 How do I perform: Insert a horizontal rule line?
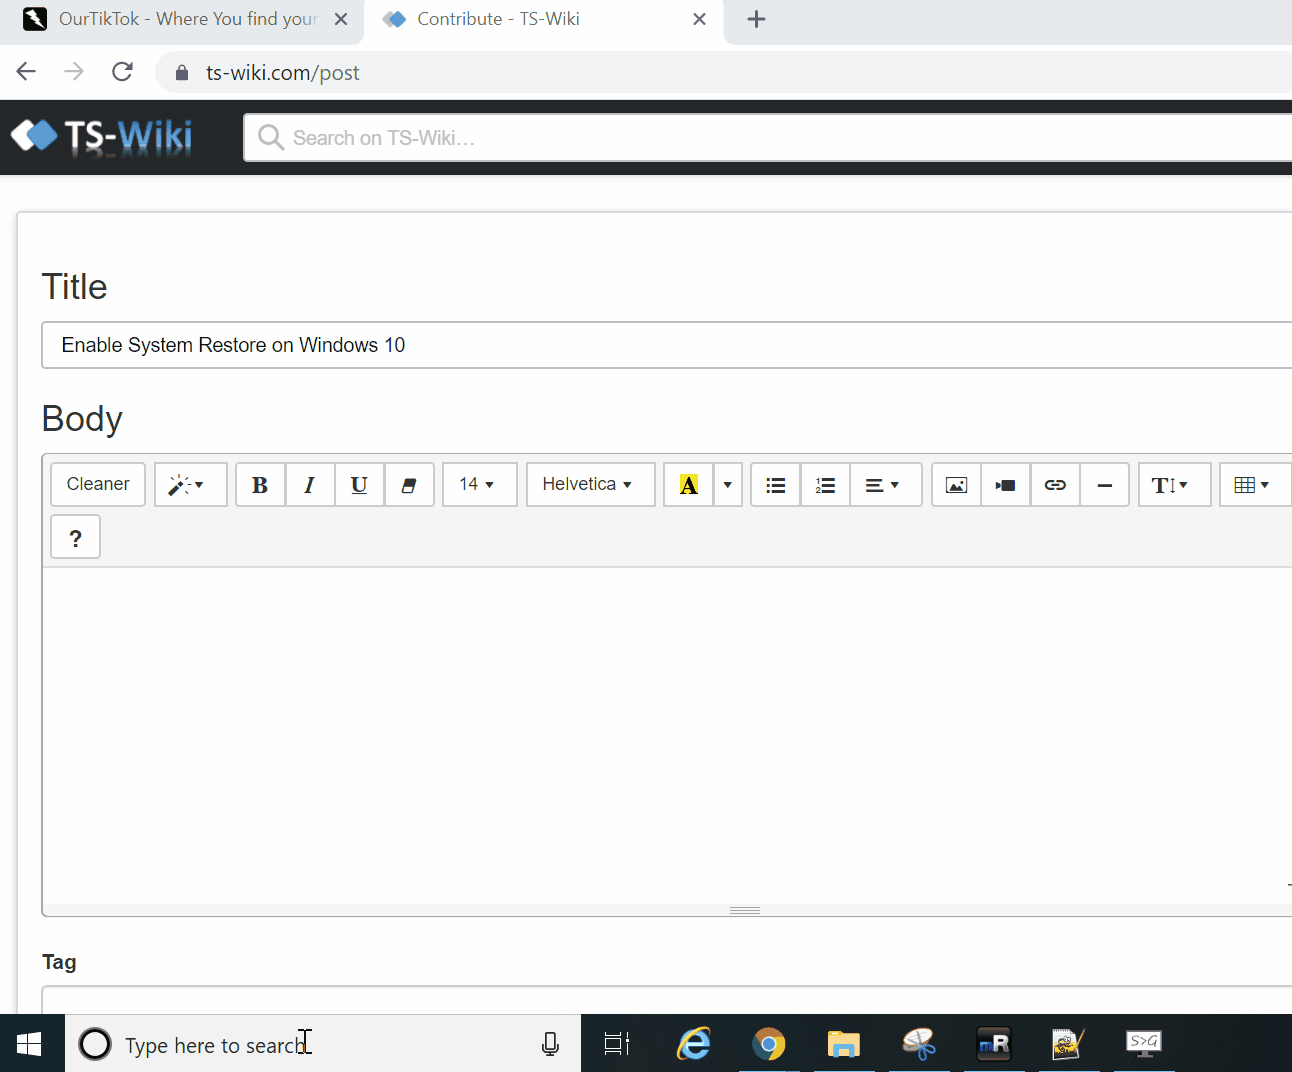point(1105,485)
